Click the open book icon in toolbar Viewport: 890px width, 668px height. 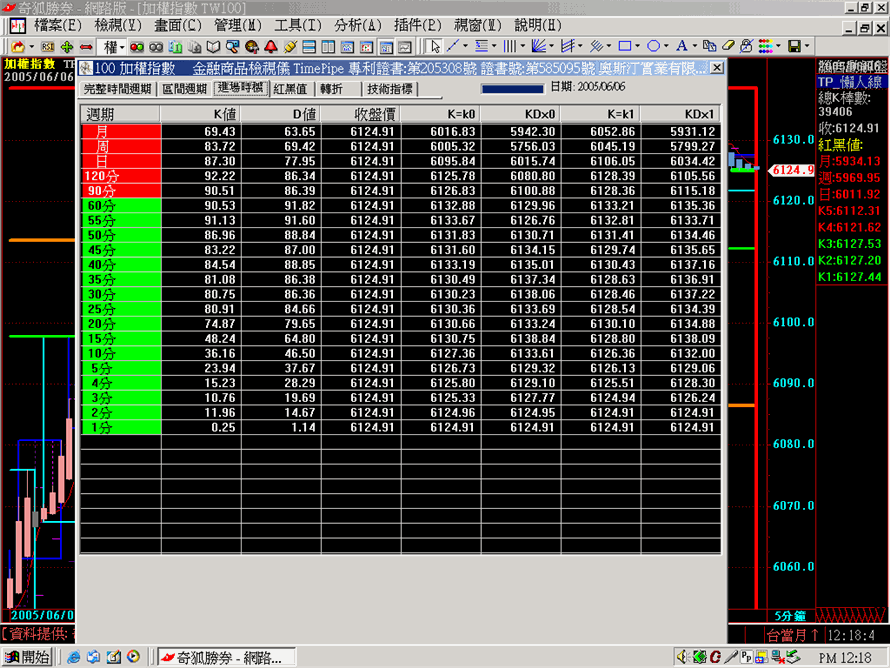[213, 46]
